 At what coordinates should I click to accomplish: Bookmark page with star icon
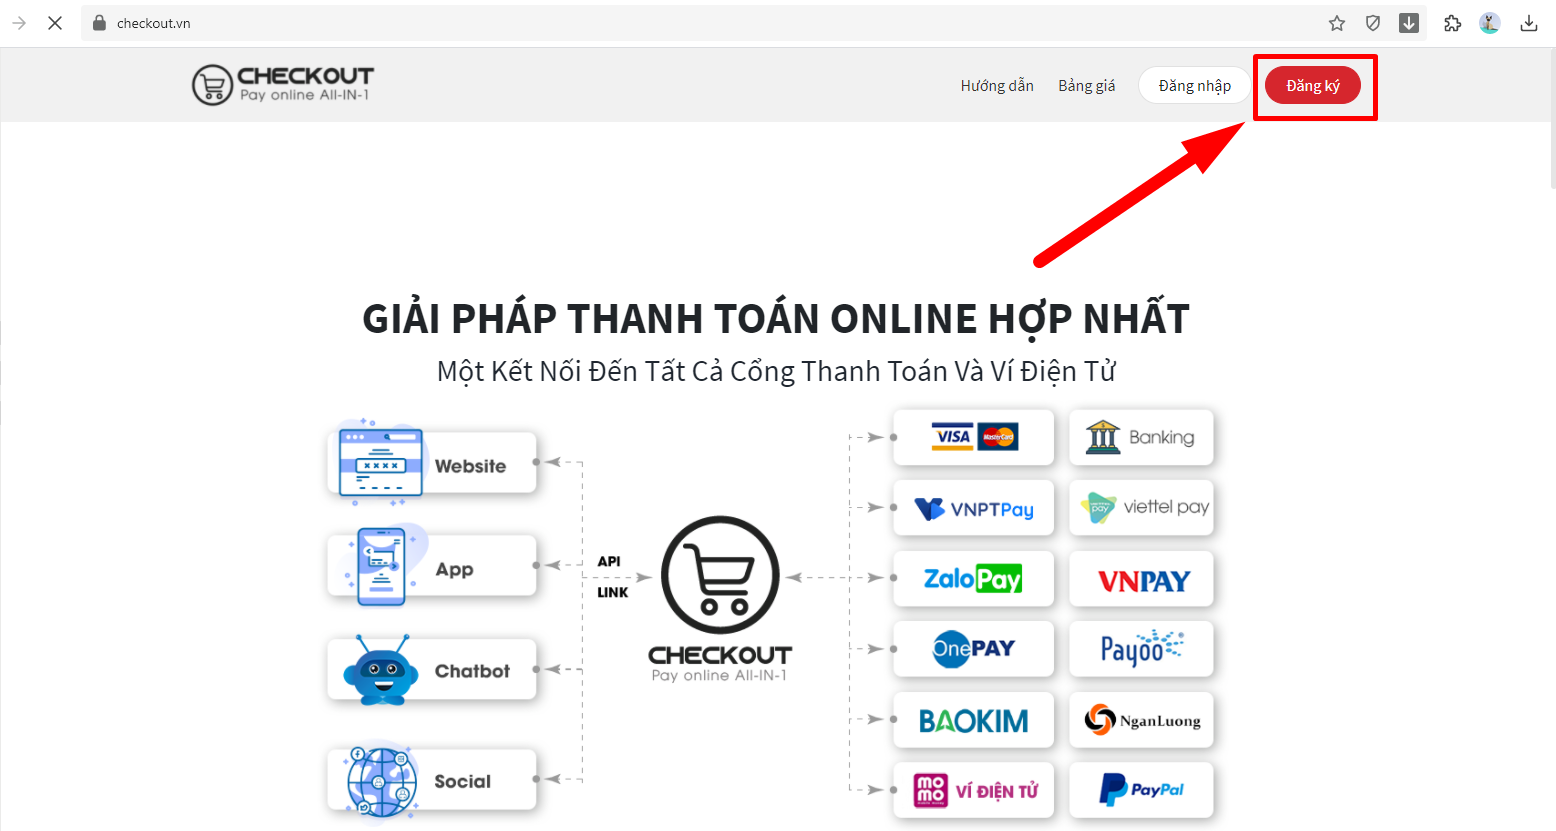pyautogui.click(x=1337, y=23)
